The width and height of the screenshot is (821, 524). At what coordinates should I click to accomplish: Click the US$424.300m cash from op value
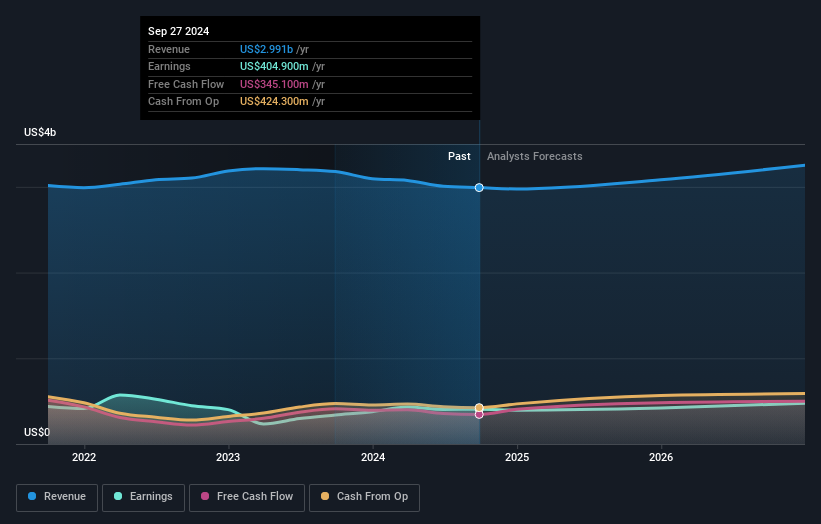(x=274, y=102)
